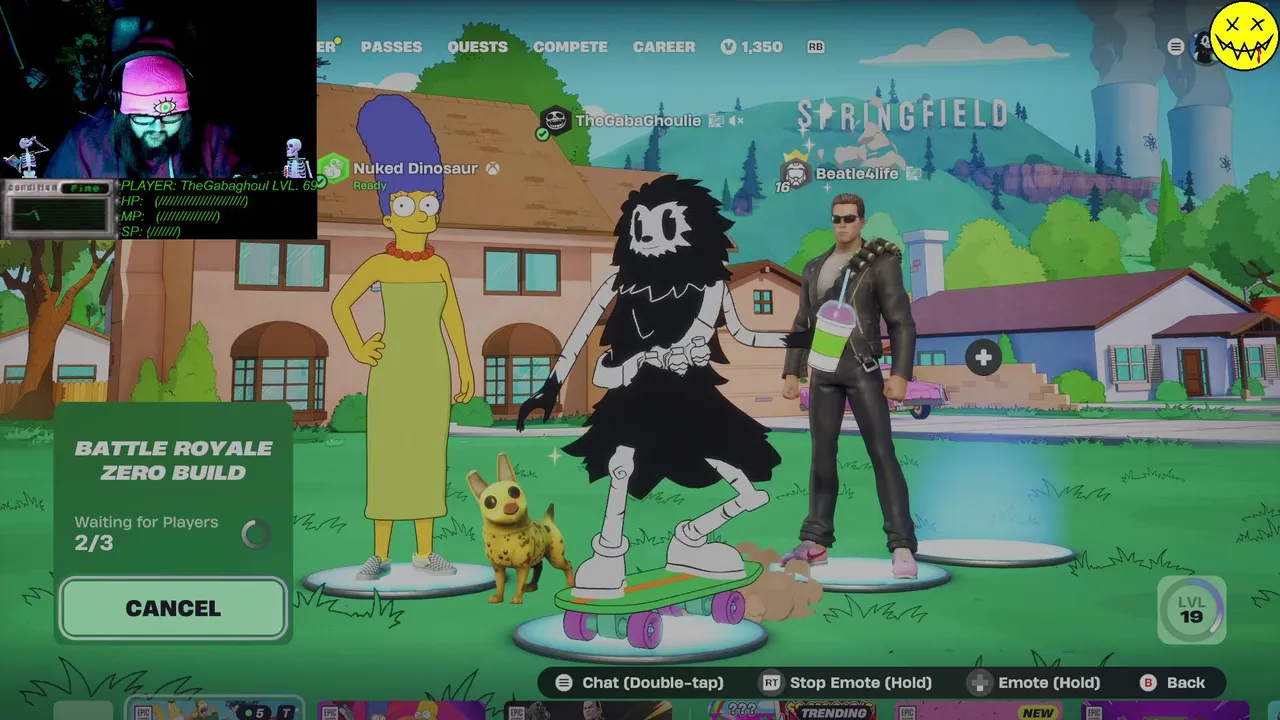Open the PASSES tab
The height and width of the screenshot is (720, 1280).
[x=391, y=47]
